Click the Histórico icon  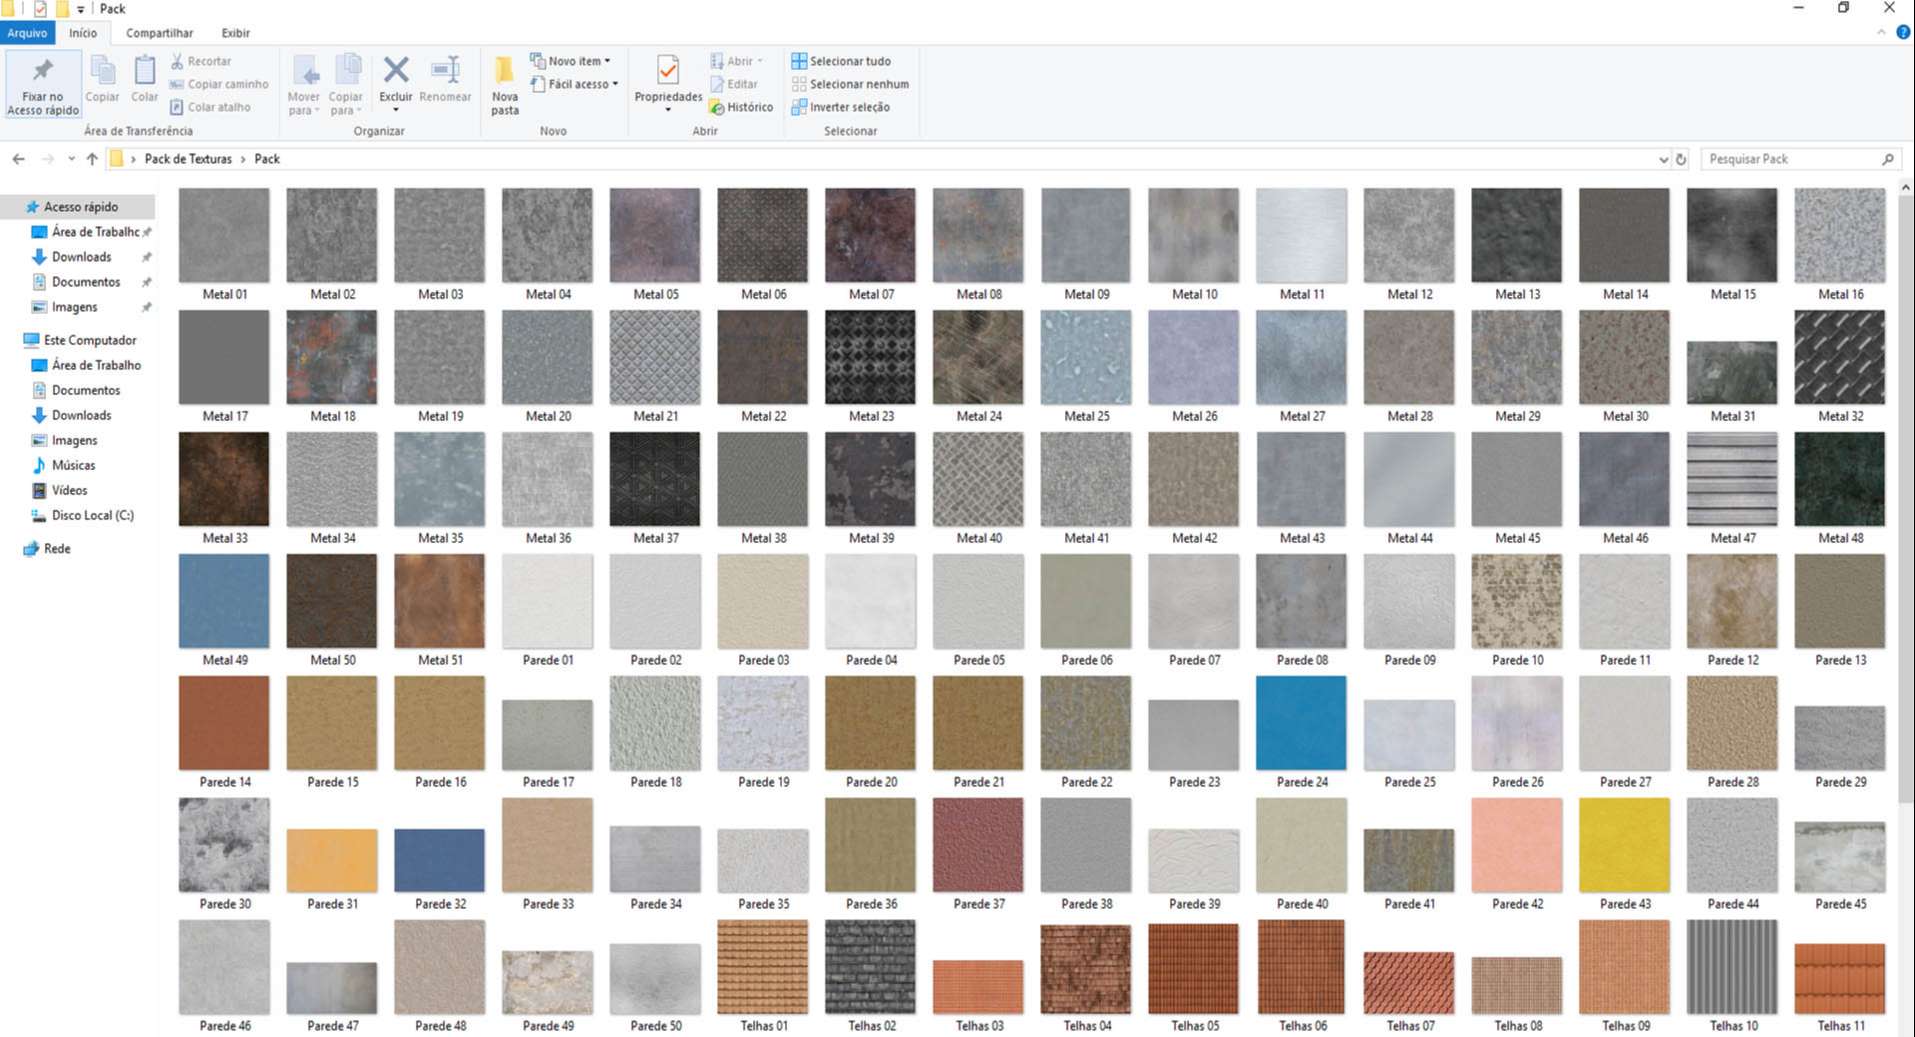tap(743, 107)
